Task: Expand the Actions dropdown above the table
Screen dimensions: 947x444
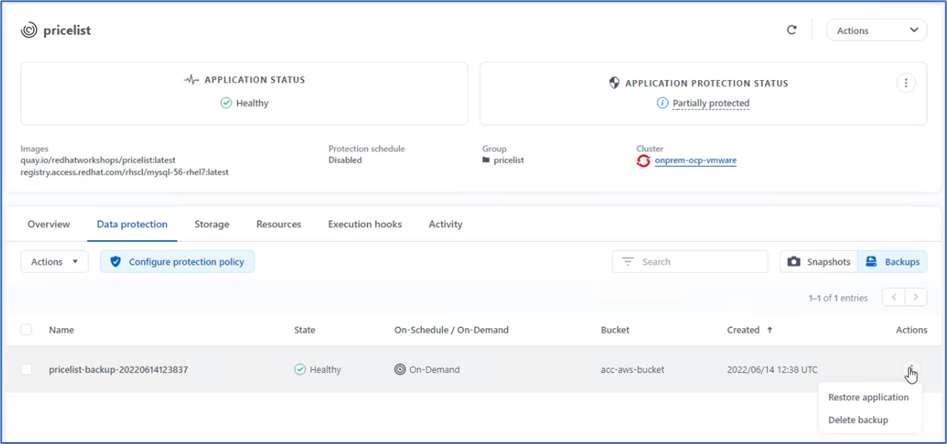Action: (54, 262)
